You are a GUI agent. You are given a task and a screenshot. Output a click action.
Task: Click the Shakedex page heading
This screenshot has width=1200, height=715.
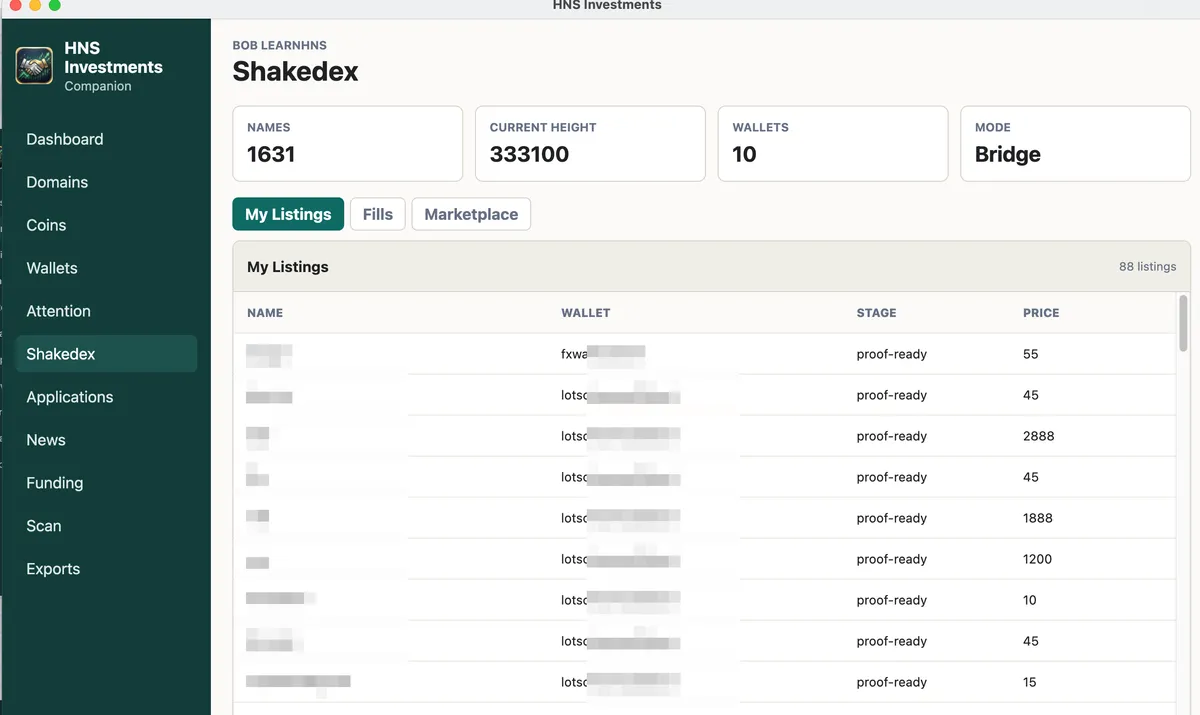295,72
